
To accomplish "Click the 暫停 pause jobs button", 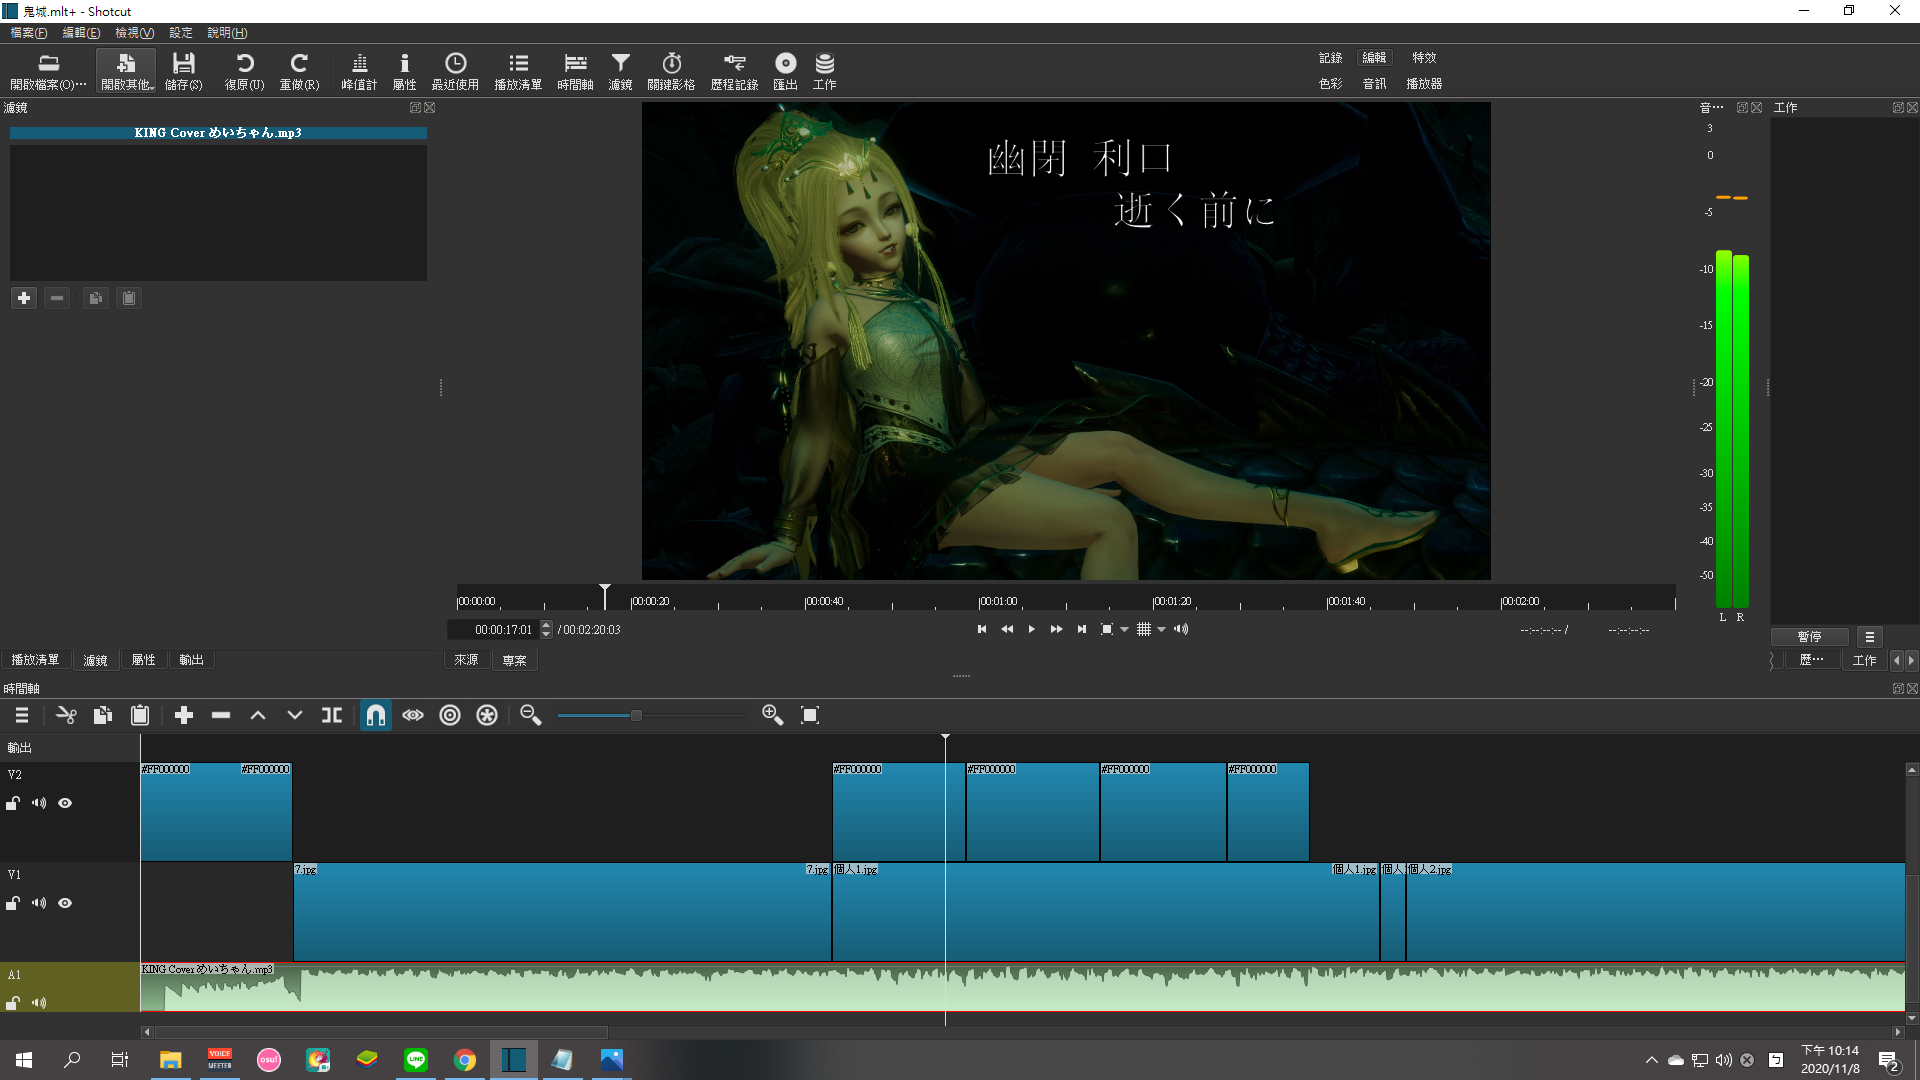I will pyautogui.click(x=1809, y=637).
